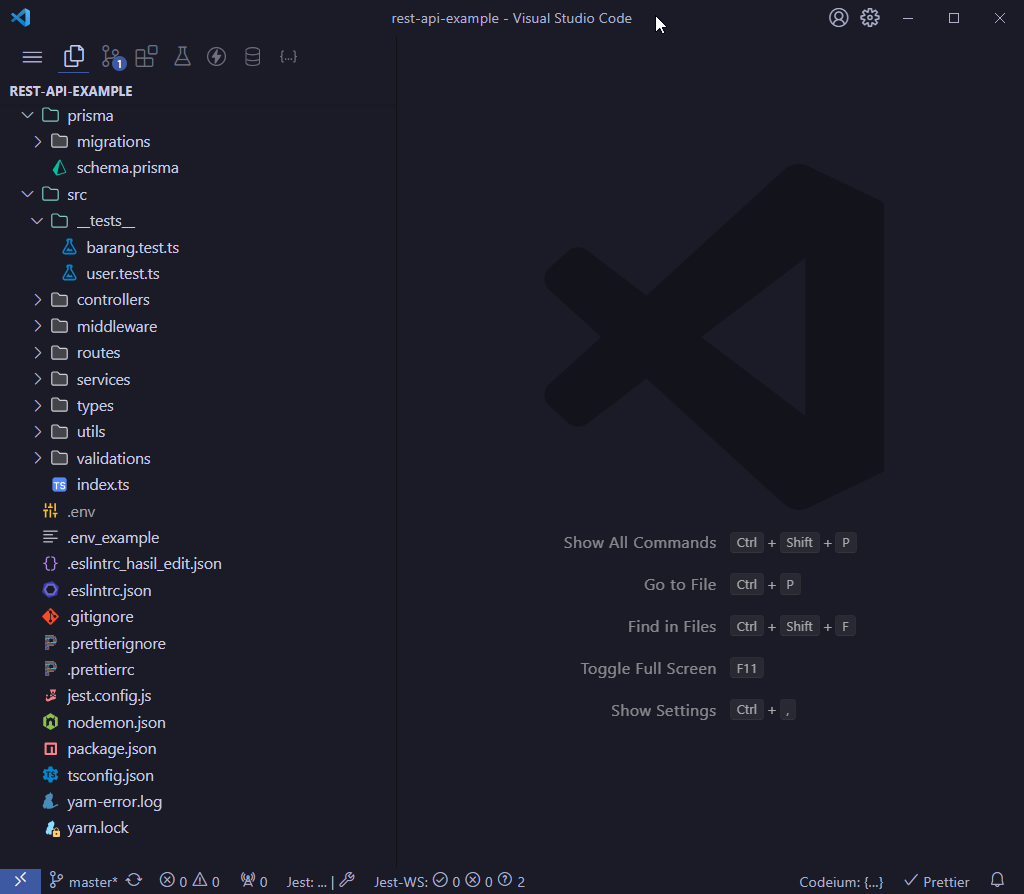Expand the routes folder chevron

tap(38, 353)
